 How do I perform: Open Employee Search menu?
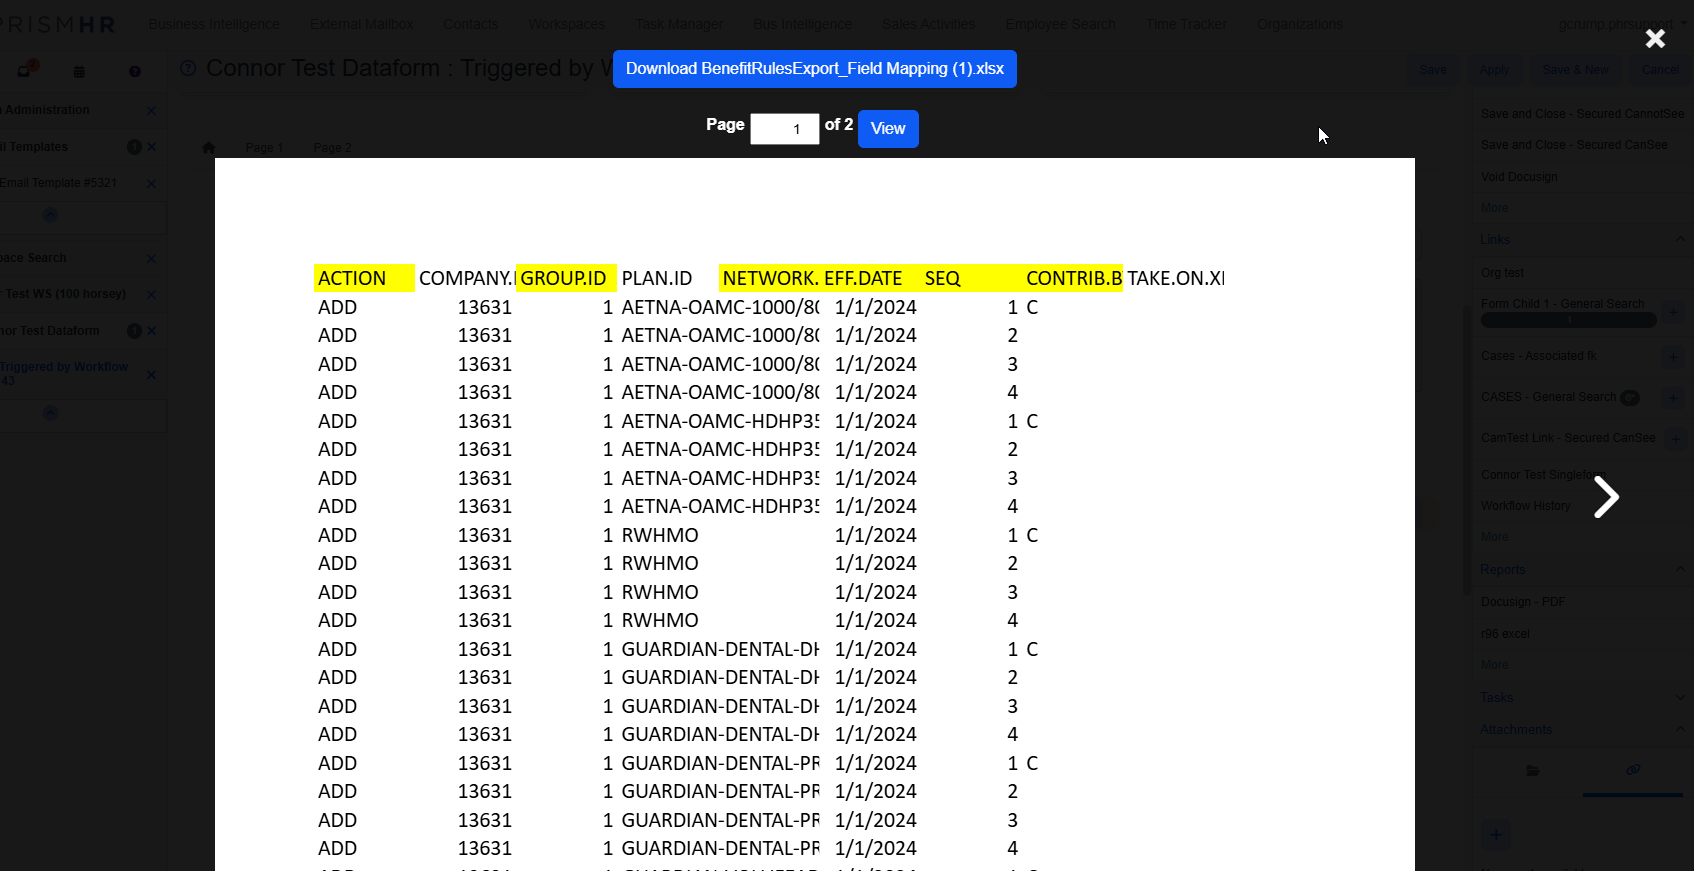pyautogui.click(x=1060, y=24)
